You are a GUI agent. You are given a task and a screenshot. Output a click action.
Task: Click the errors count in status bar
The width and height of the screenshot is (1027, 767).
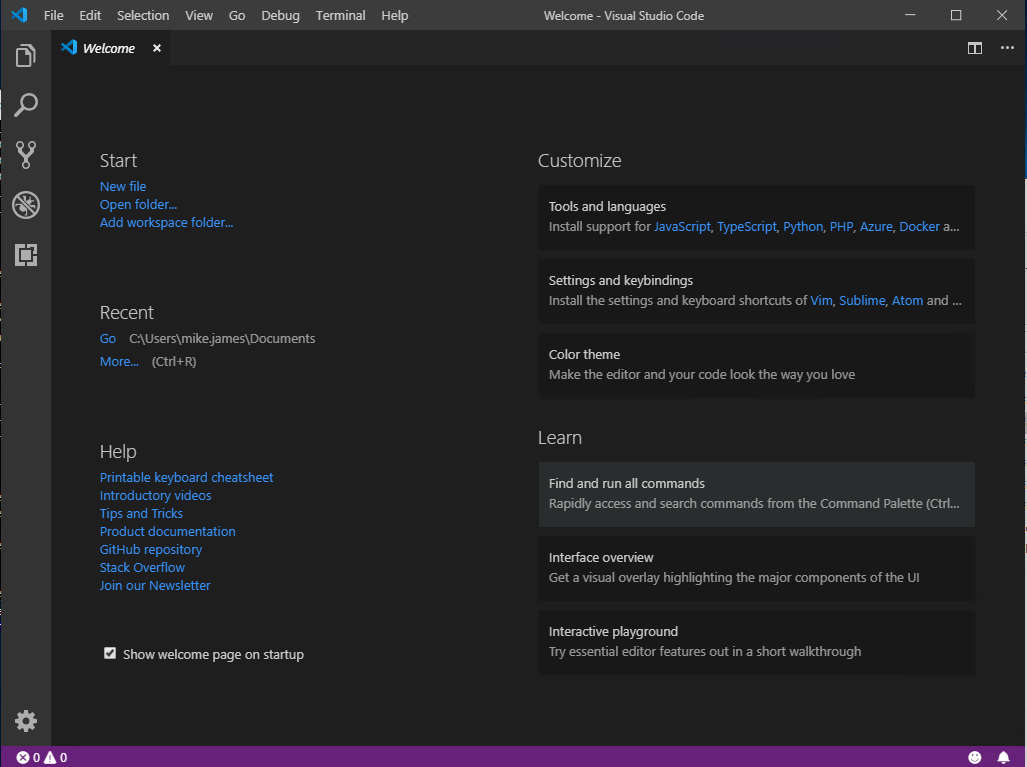28,758
